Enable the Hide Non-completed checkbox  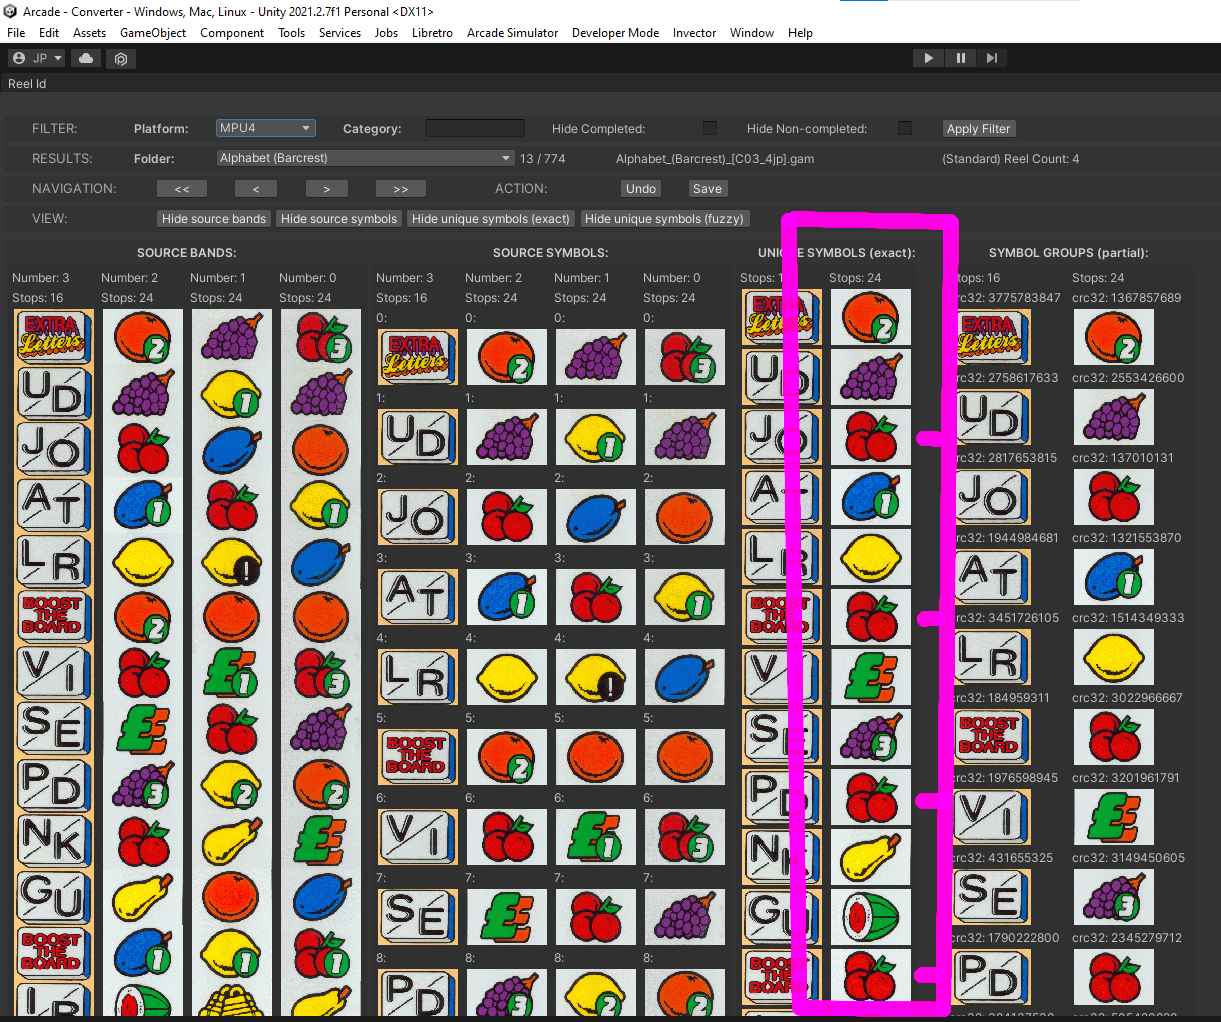[x=905, y=129]
